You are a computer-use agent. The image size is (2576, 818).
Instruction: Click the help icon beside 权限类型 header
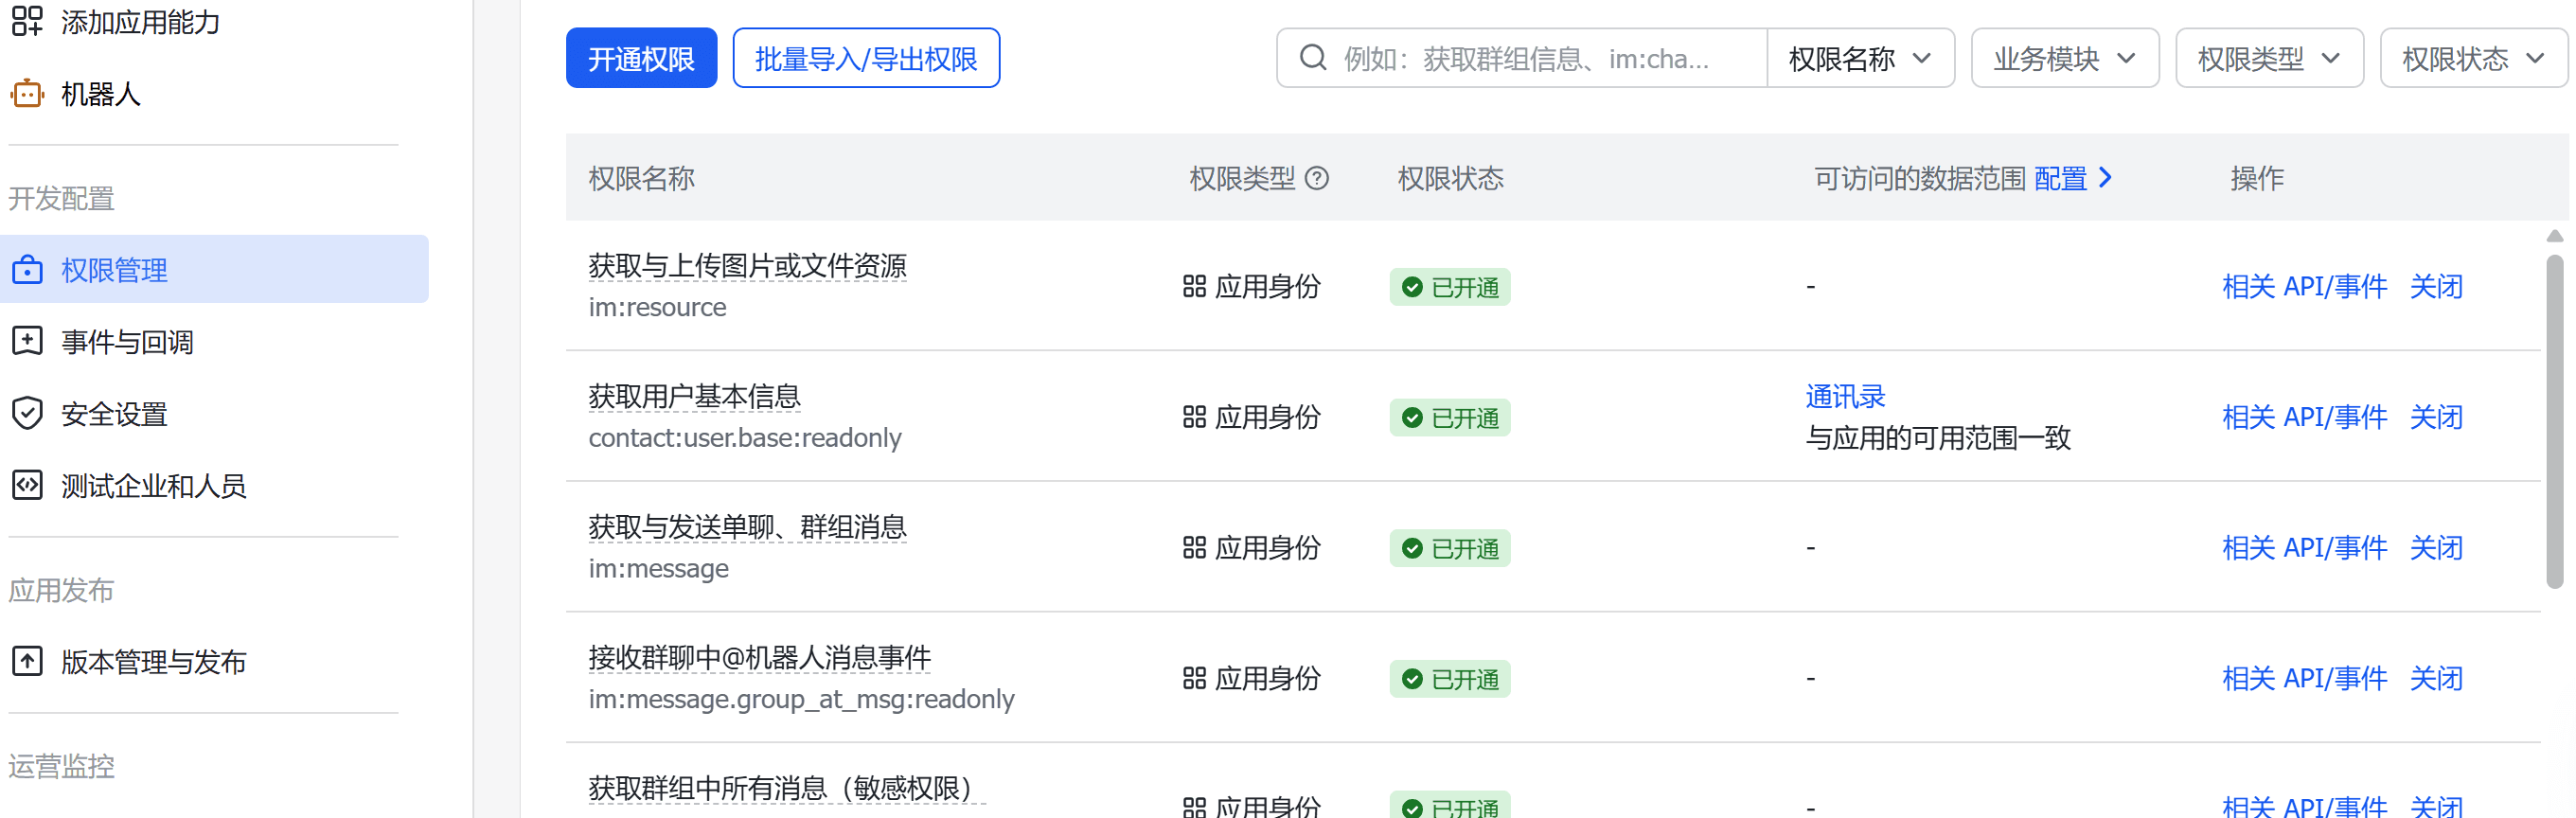click(1317, 178)
